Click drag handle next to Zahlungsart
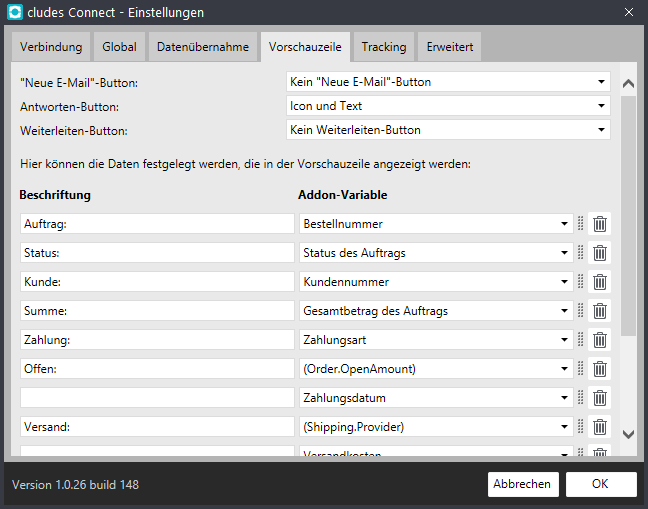648x509 pixels. coord(581,339)
